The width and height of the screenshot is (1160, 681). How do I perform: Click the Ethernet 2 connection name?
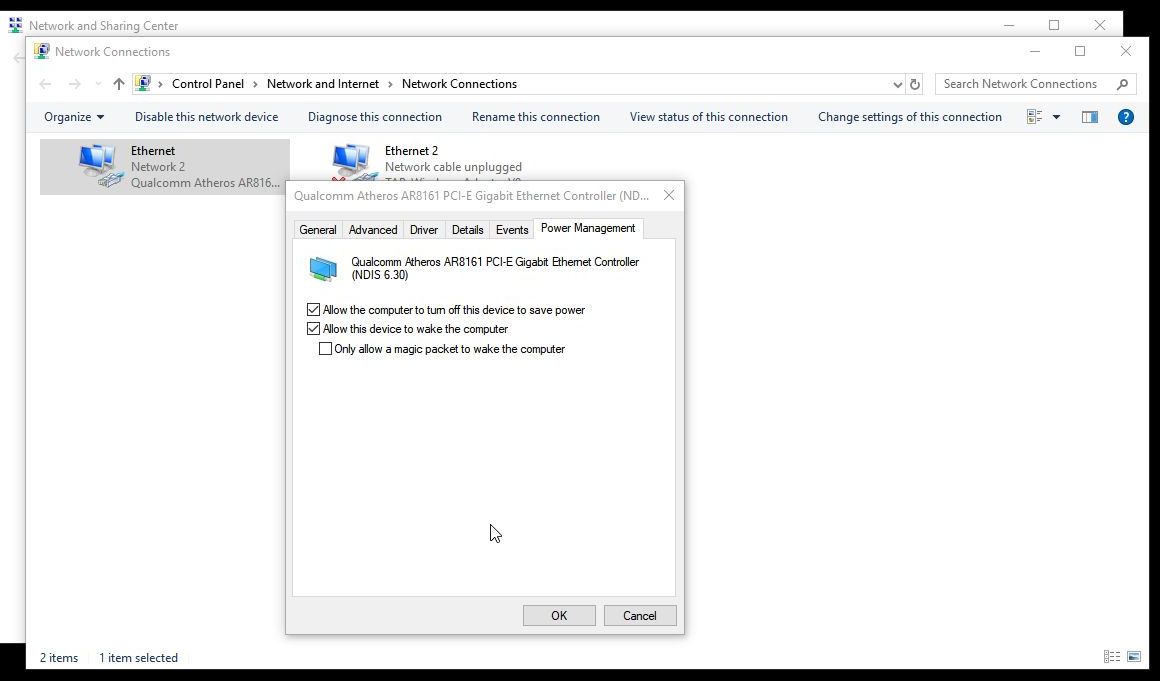click(411, 151)
